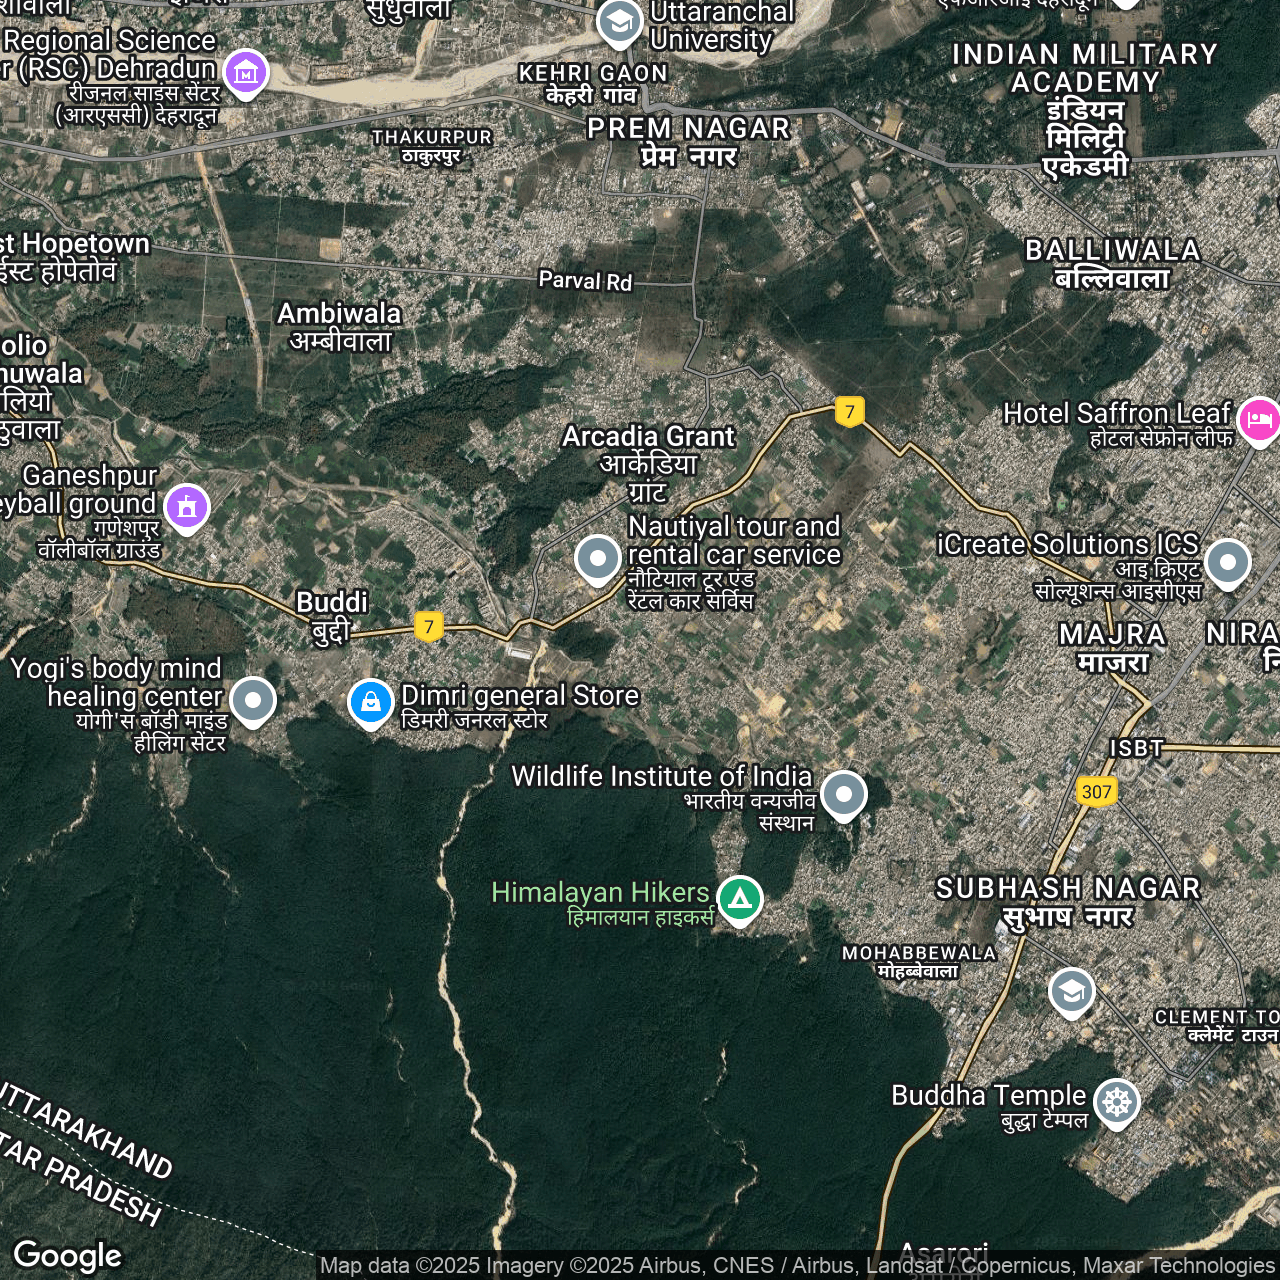The height and width of the screenshot is (1280, 1280).
Task: Click the route 307 highway shield
Action: click(1096, 792)
